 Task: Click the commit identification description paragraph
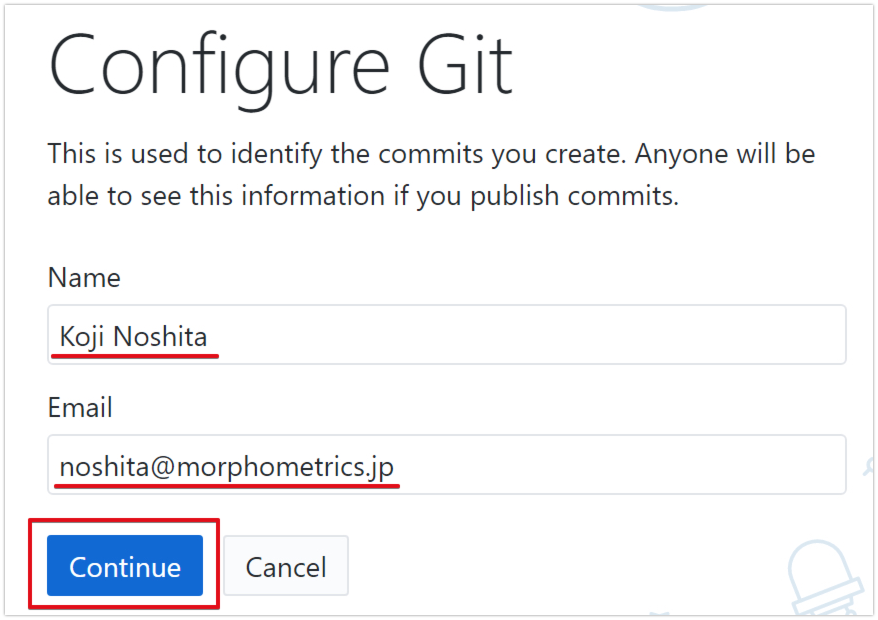[x=431, y=175]
